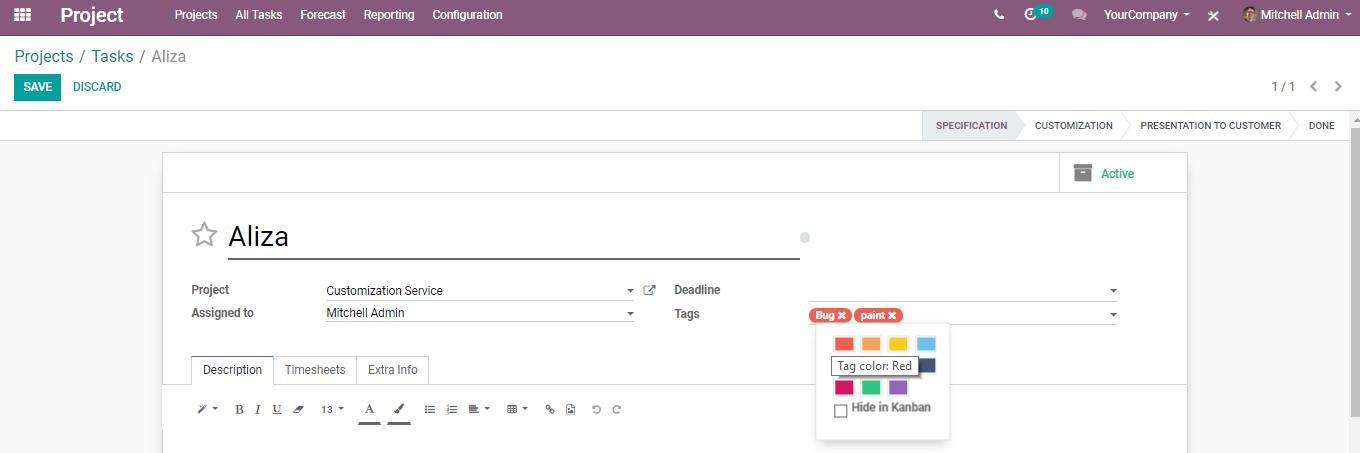This screenshot has height=453, width=1360.
Task: Insert an ordered numbered list
Action: point(451,409)
